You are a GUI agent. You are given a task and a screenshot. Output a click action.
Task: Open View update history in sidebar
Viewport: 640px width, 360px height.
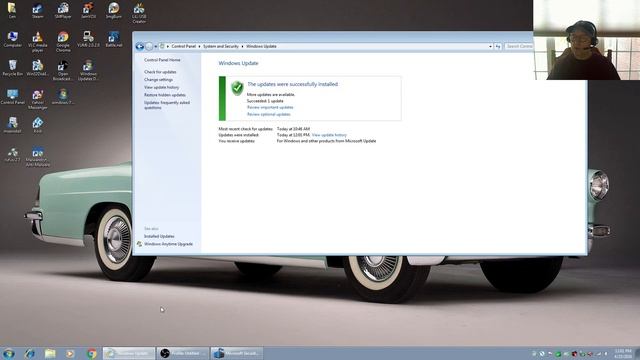pos(161,87)
